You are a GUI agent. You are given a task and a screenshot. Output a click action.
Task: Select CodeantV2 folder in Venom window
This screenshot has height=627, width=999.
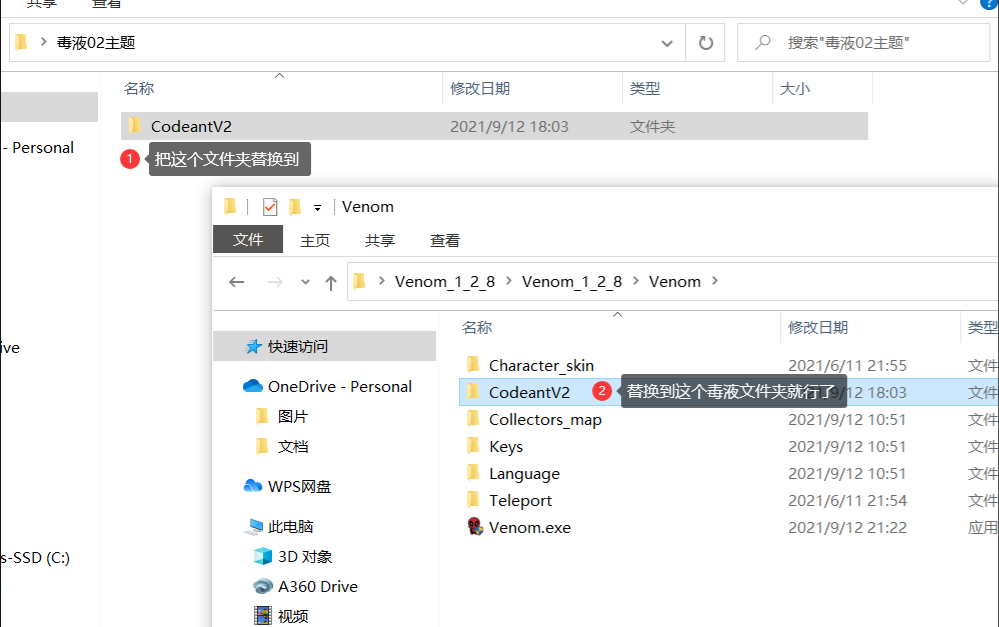(529, 393)
